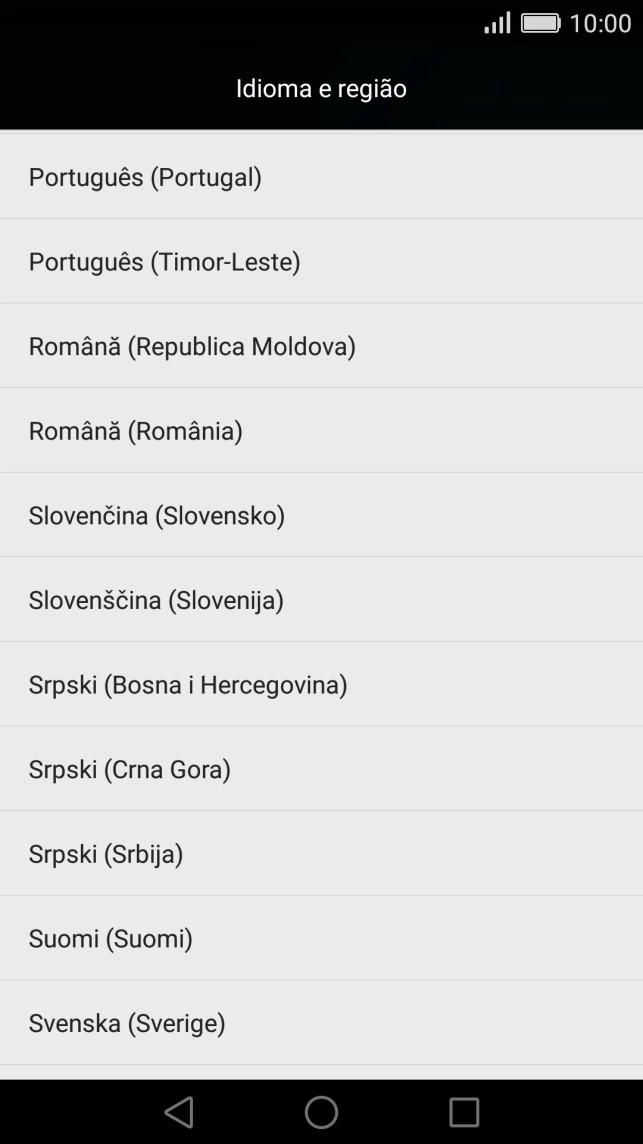This screenshot has width=643, height=1144.
Task: Tap the Android back navigation icon
Action: pyautogui.click(x=179, y=1111)
